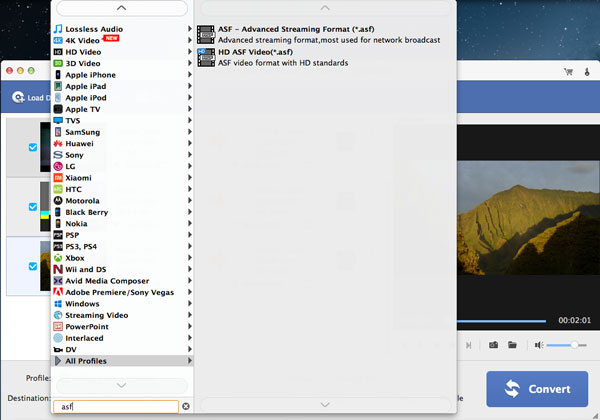Take a snapshot with the camera icon
This screenshot has width=600, height=420.
click(x=494, y=345)
